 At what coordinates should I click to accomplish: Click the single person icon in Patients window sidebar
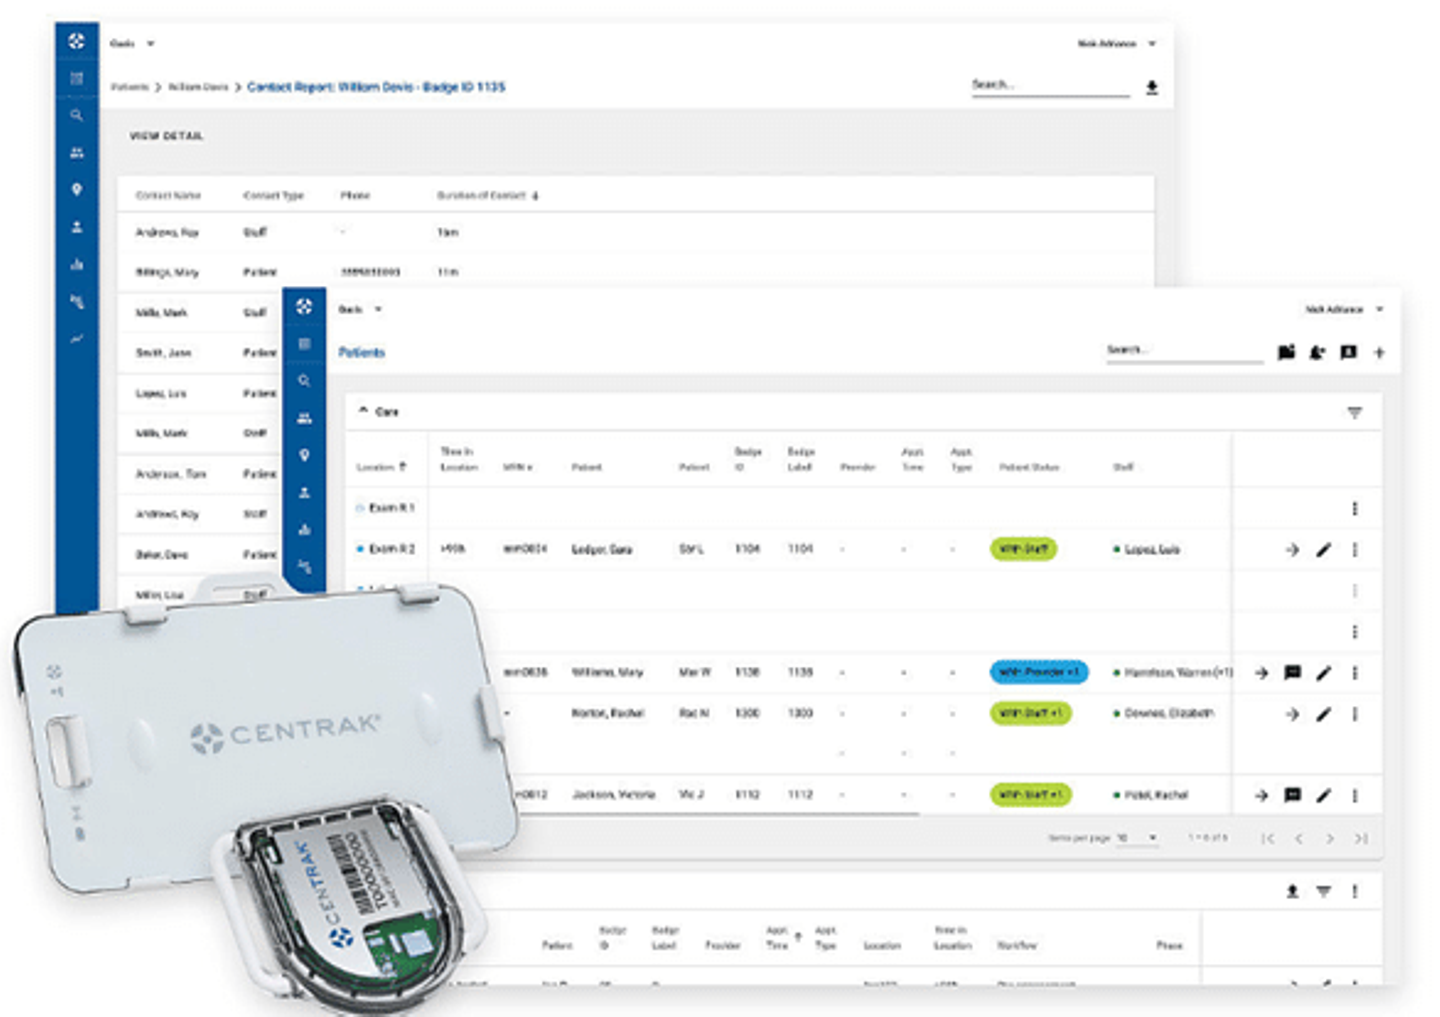click(x=304, y=492)
